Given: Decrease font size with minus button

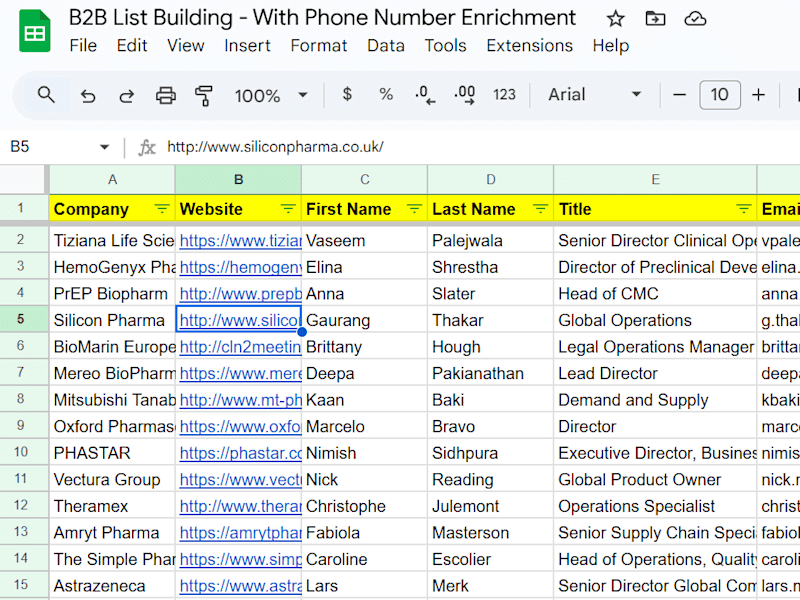Looking at the screenshot, I should (x=679, y=95).
